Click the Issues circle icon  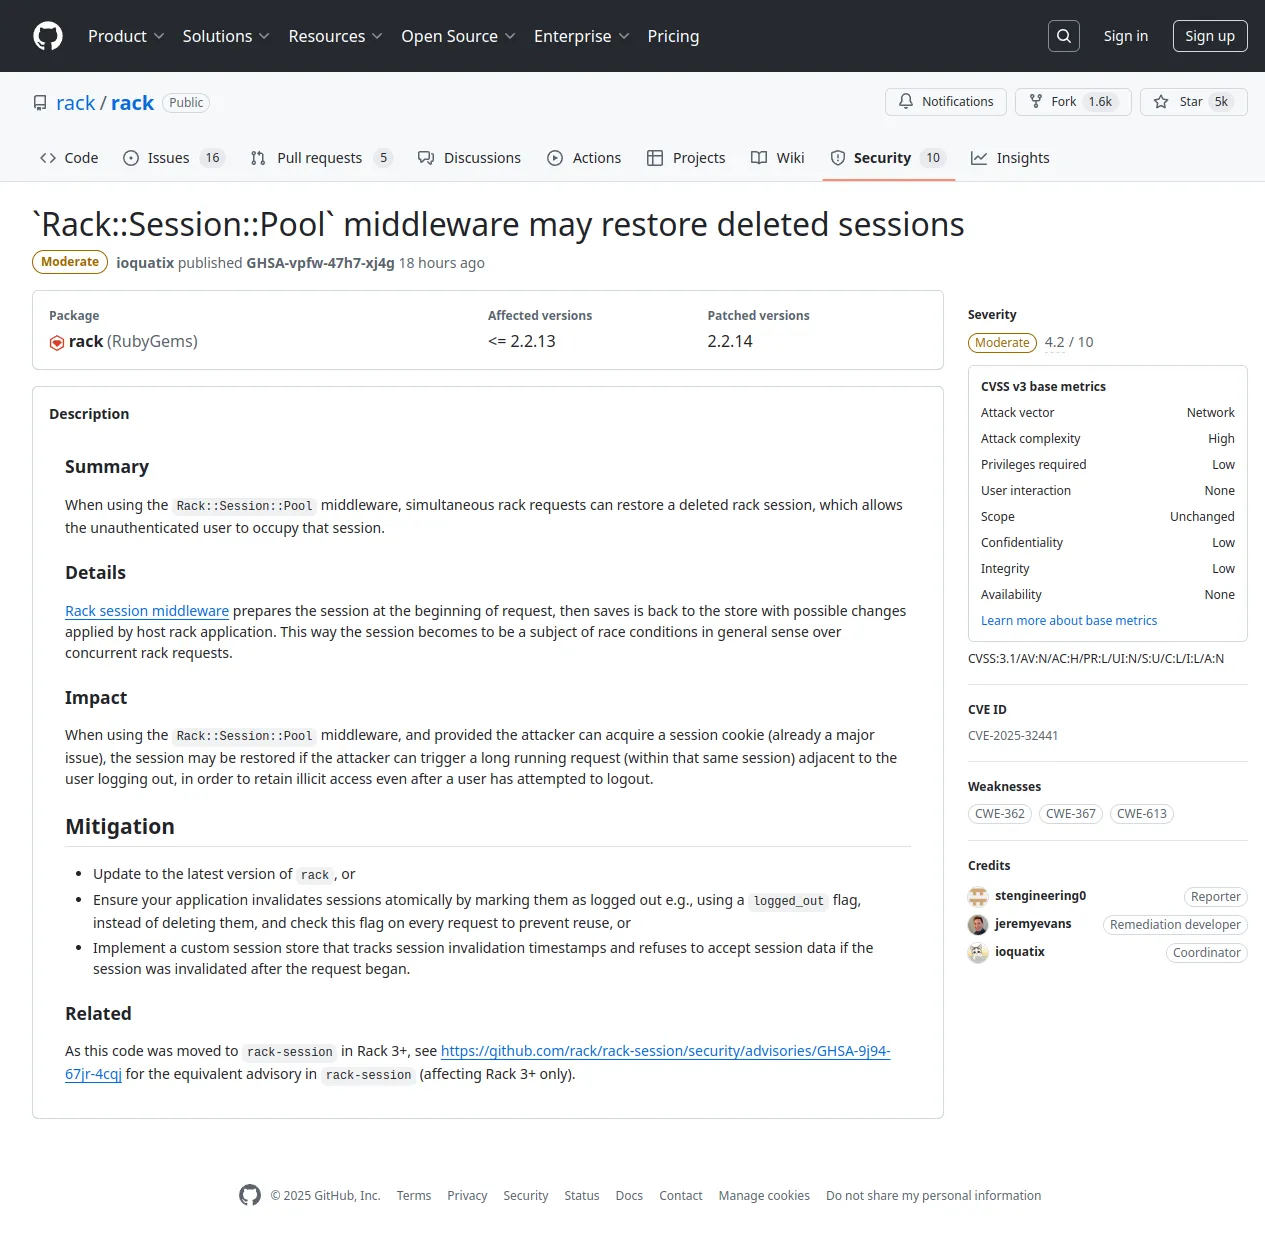click(x=131, y=158)
